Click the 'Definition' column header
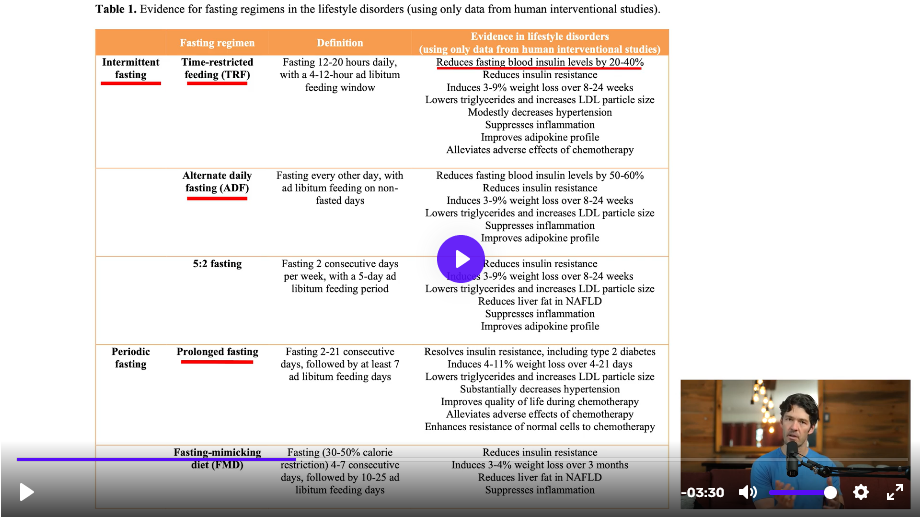 tap(340, 43)
